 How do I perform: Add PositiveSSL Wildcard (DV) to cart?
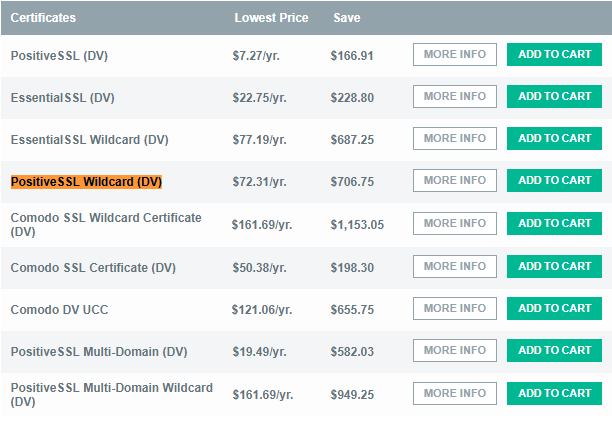tap(554, 180)
